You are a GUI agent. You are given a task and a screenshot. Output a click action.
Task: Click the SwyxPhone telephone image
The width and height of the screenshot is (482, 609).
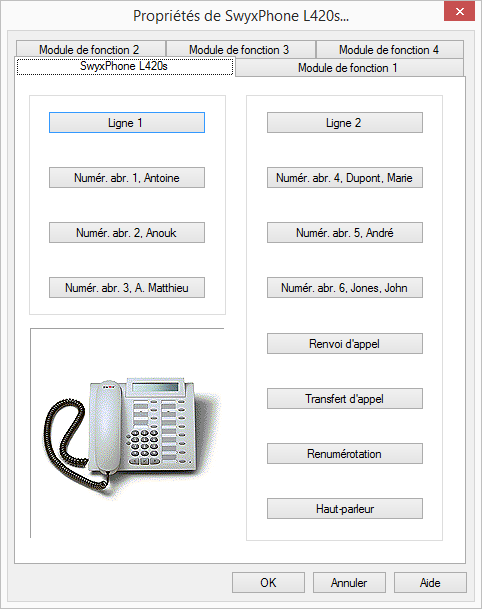coord(131,433)
